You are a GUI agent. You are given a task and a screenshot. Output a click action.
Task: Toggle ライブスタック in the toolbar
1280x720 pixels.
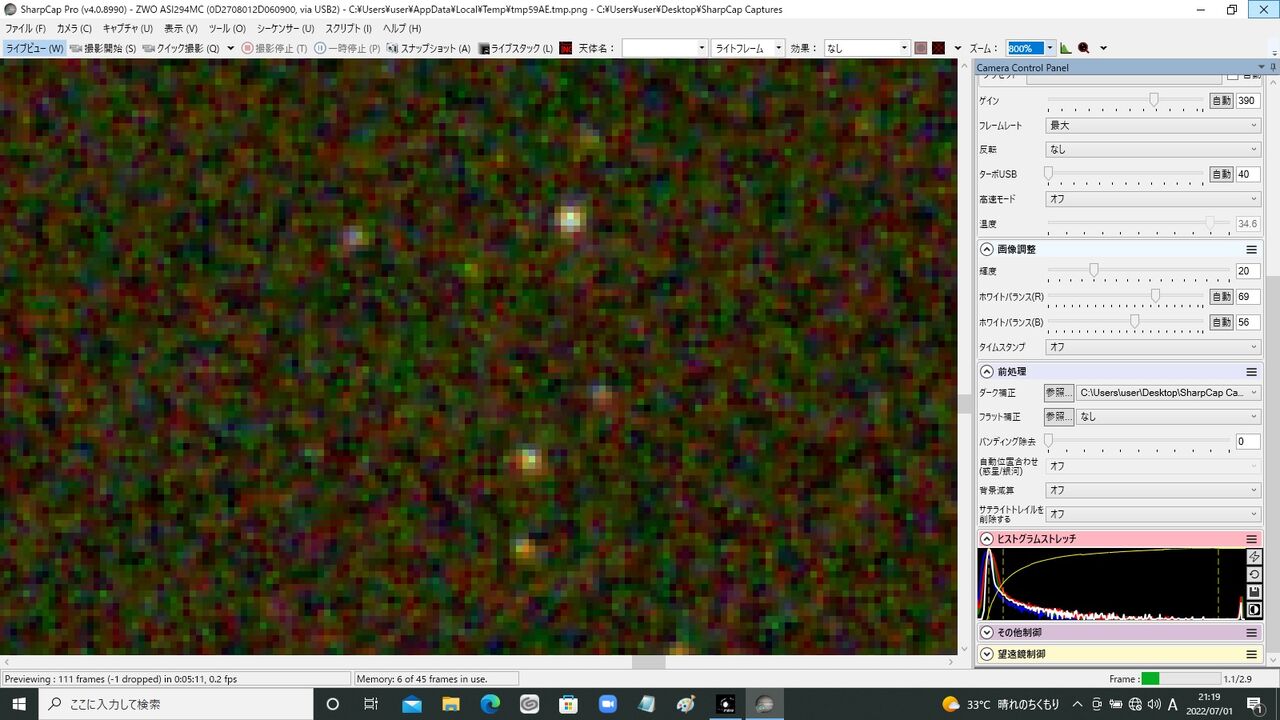tap(516, 48)
